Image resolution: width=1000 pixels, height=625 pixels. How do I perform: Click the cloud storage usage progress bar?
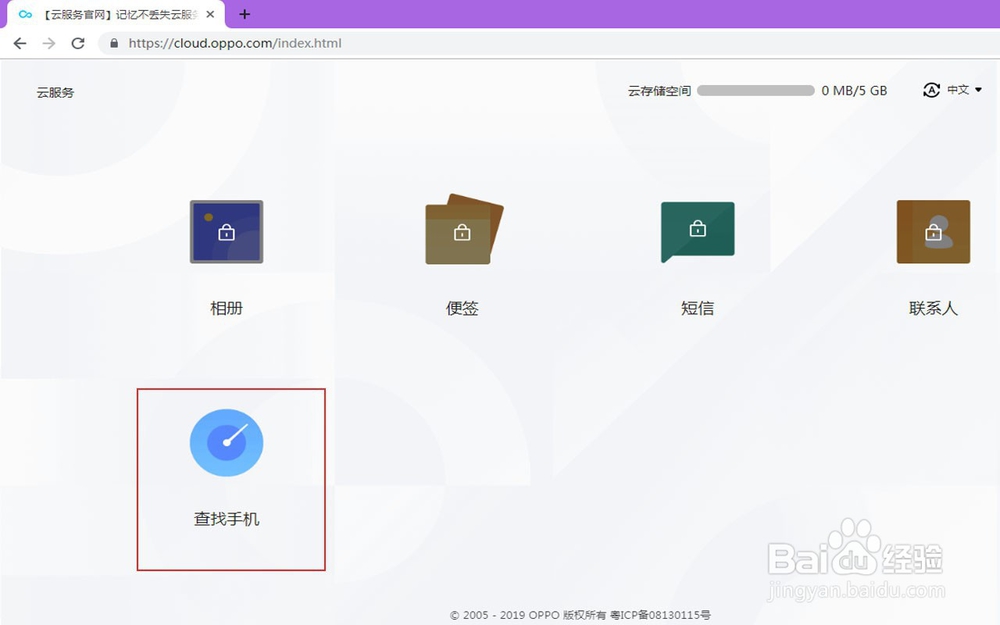click(756, 91)
